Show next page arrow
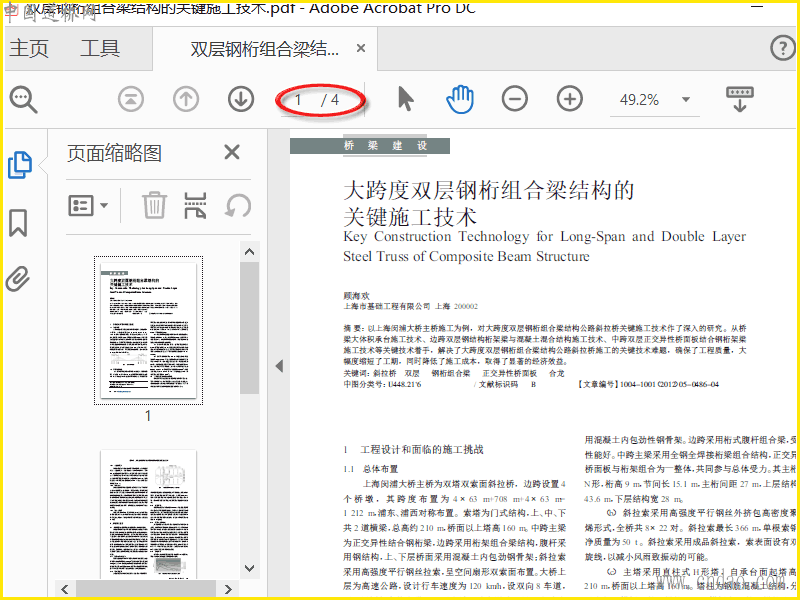The image size is (800, 600). (241, 99)
